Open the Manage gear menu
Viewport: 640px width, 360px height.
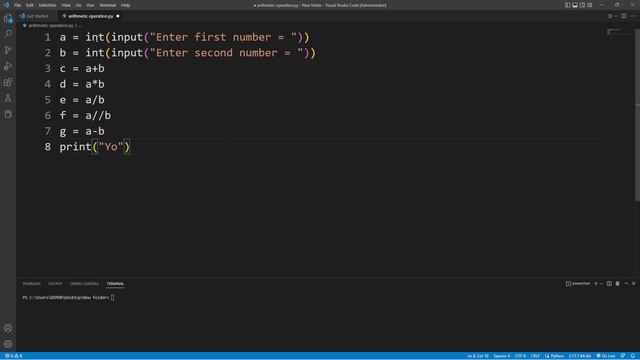[8, 344]
